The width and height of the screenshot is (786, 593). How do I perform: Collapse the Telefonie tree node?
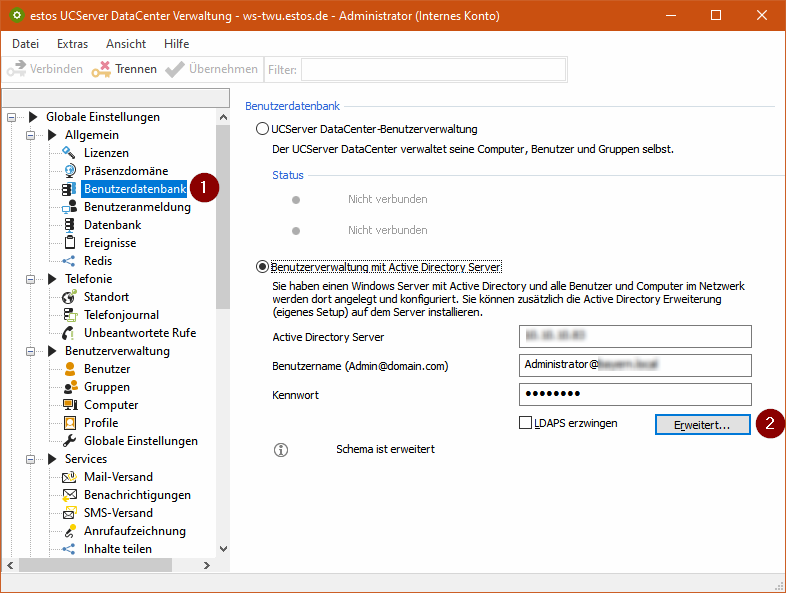(x=31, y=279)
